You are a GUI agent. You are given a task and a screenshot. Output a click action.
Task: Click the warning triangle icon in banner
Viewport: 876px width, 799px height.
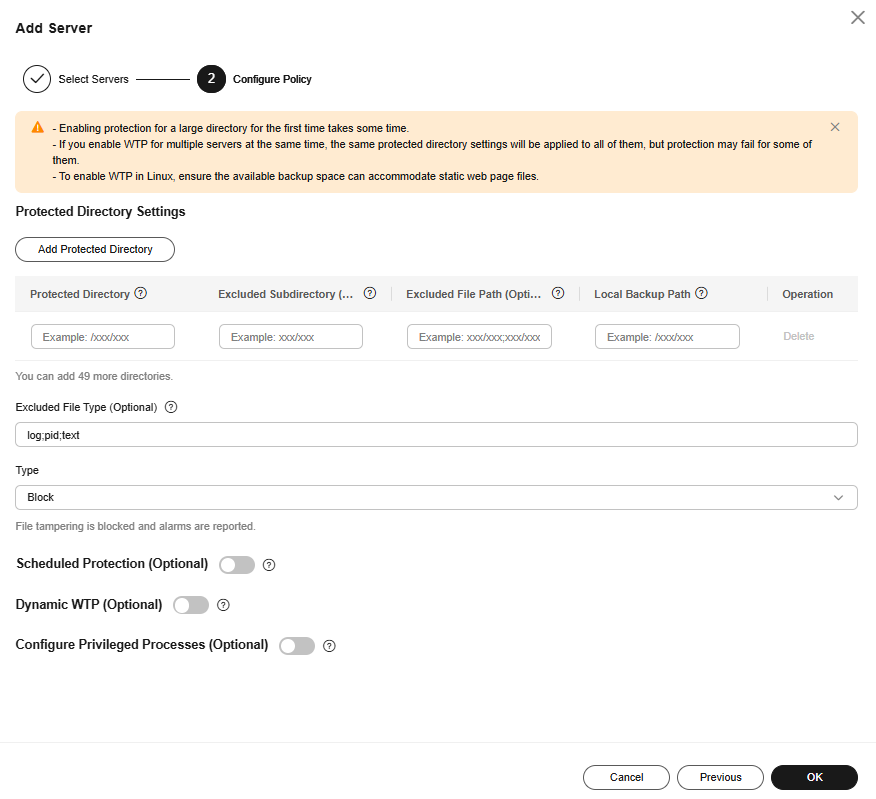(37, 127)
